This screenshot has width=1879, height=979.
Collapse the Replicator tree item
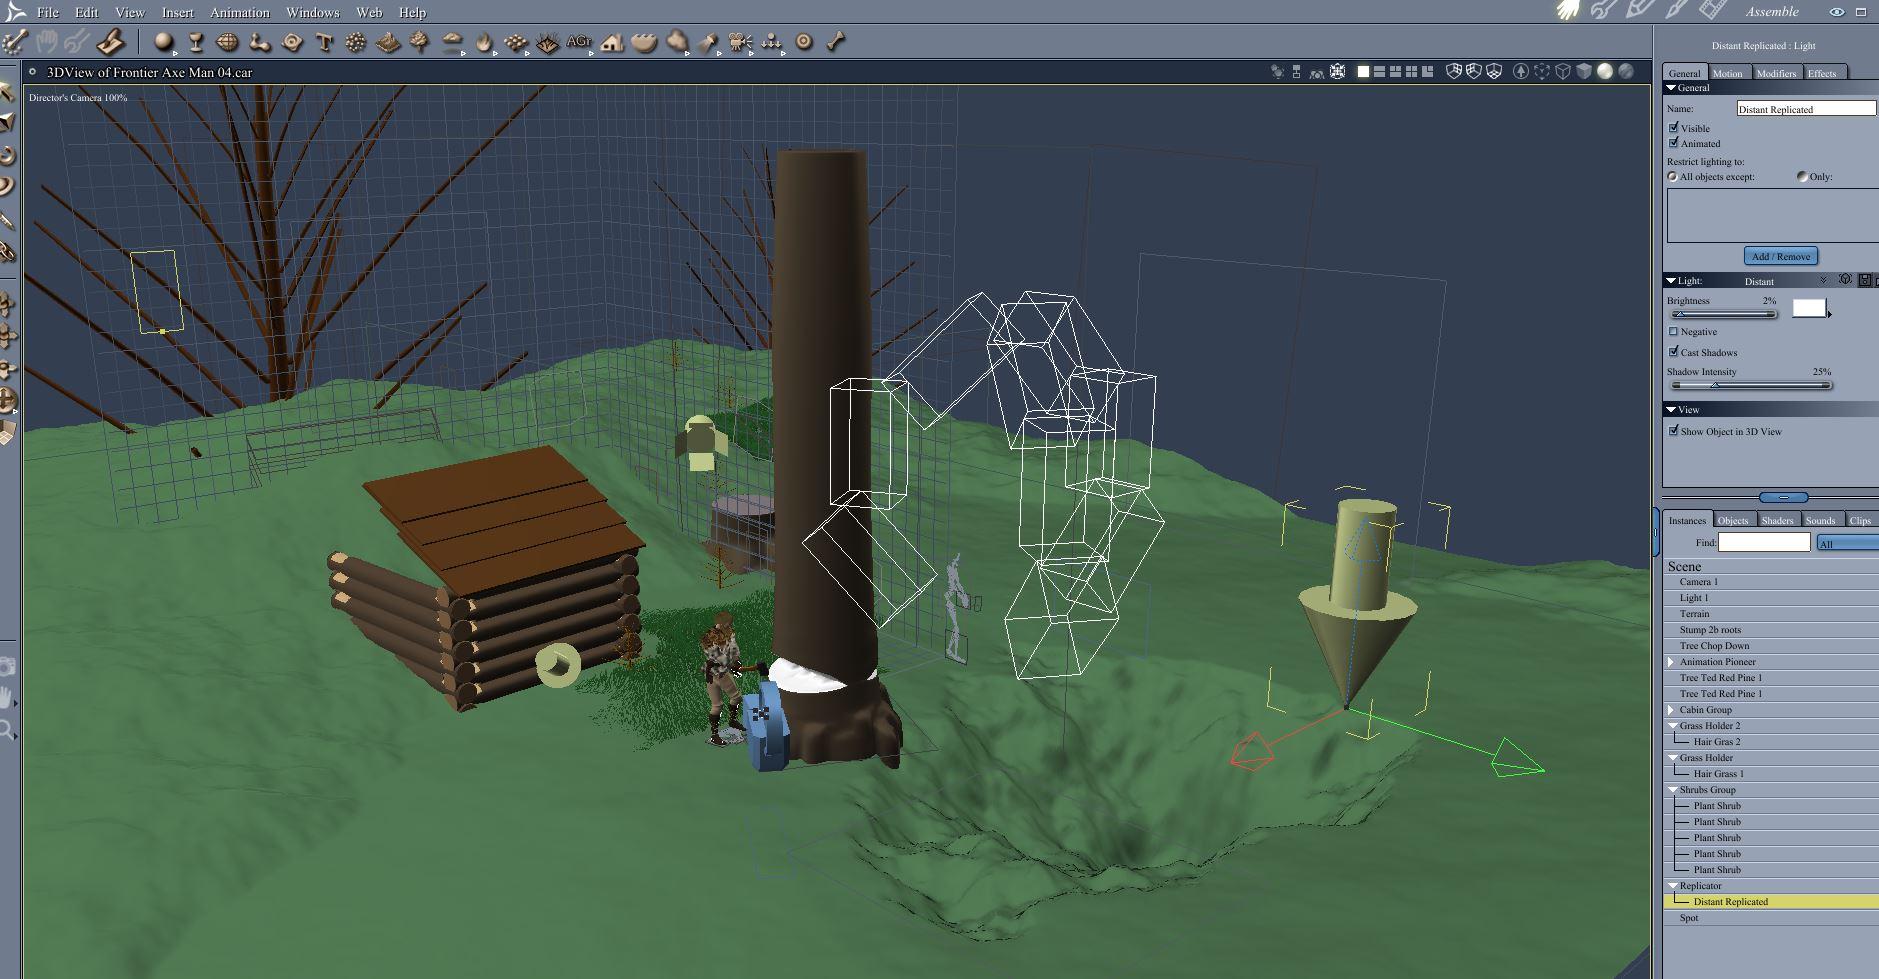(x=1672, y=886)
